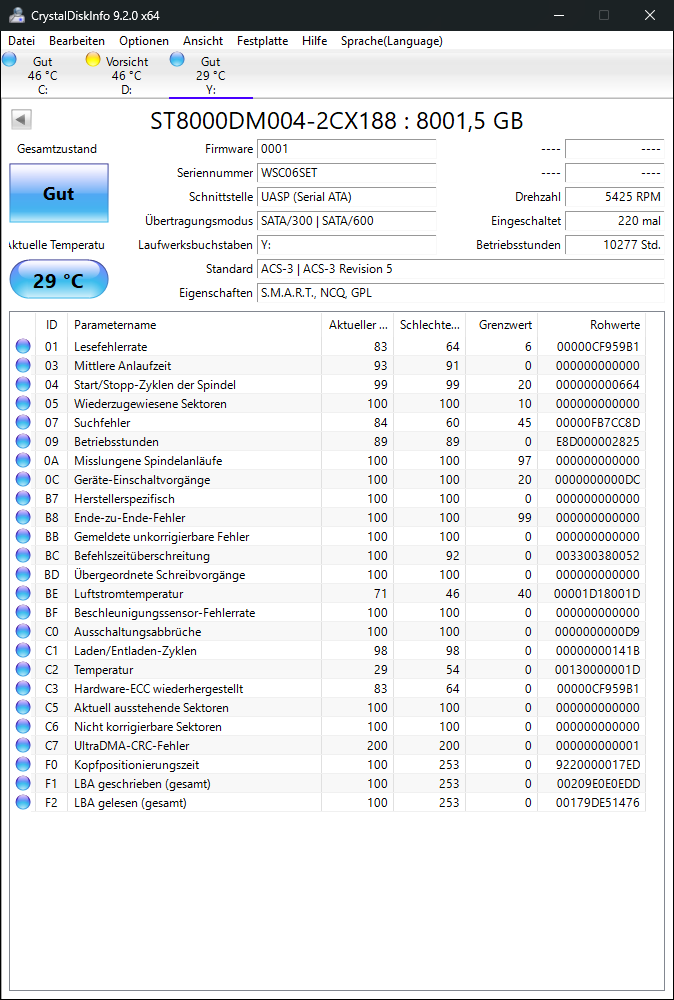Image resolution: width=674 pixels, height=1000 pixels.
Task: Select Gemeldete unkorrigierbare Fehler parameter name
Action: [x=161, y=537]
